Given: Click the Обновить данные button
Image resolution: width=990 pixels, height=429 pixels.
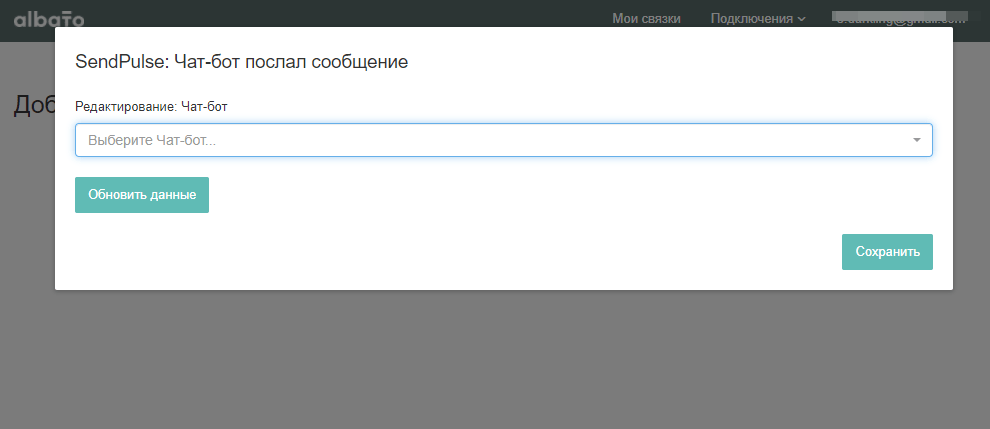Looking at the screenshot, I should coord(142,195).
